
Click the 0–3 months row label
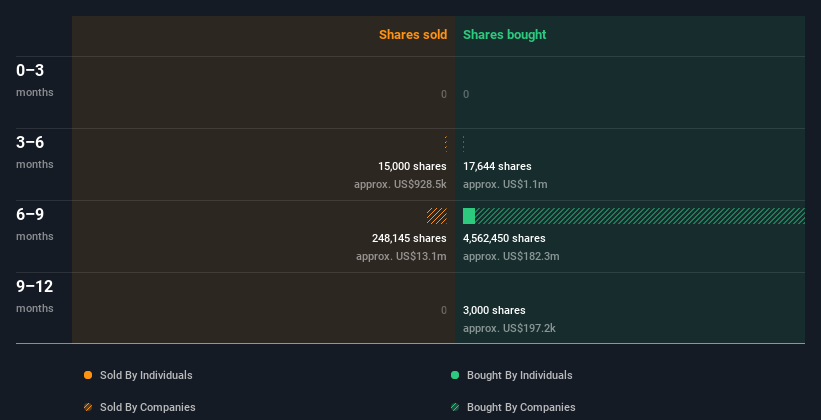pyautogui.click(x=35, y=80)
